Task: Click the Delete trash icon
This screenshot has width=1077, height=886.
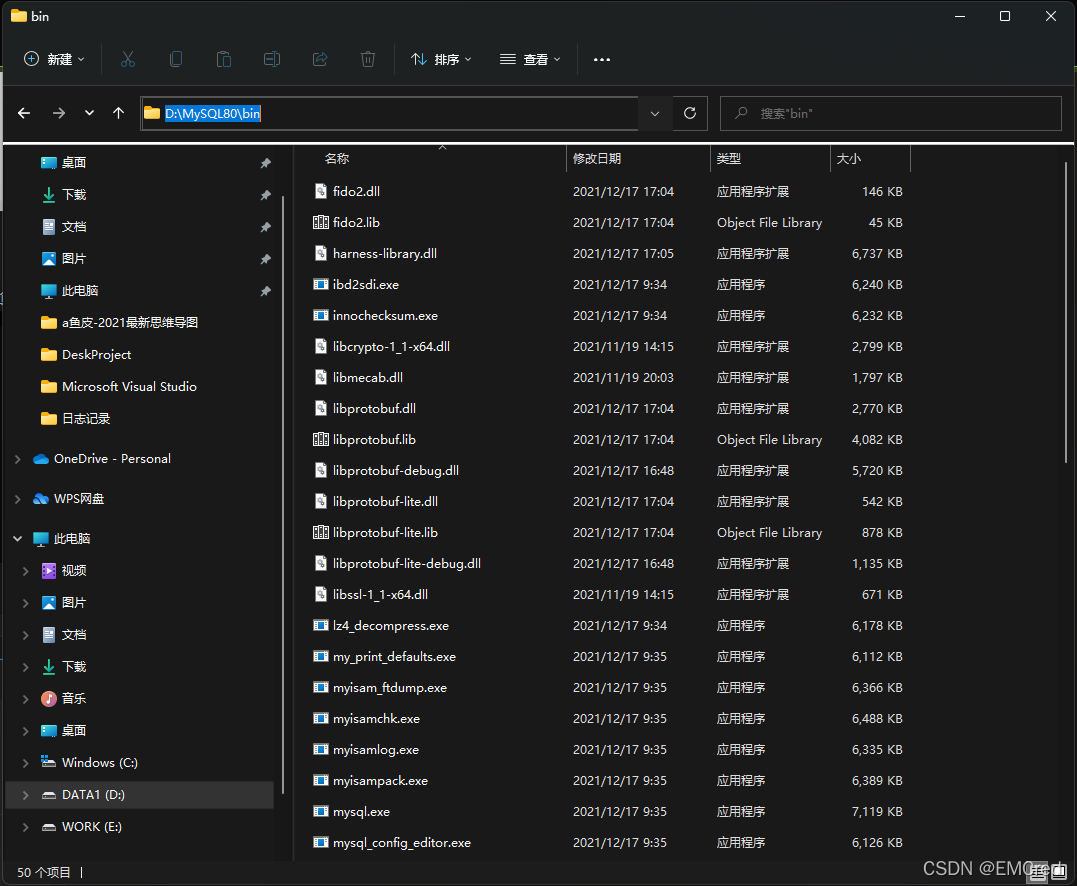Action: tap(368, 59)
